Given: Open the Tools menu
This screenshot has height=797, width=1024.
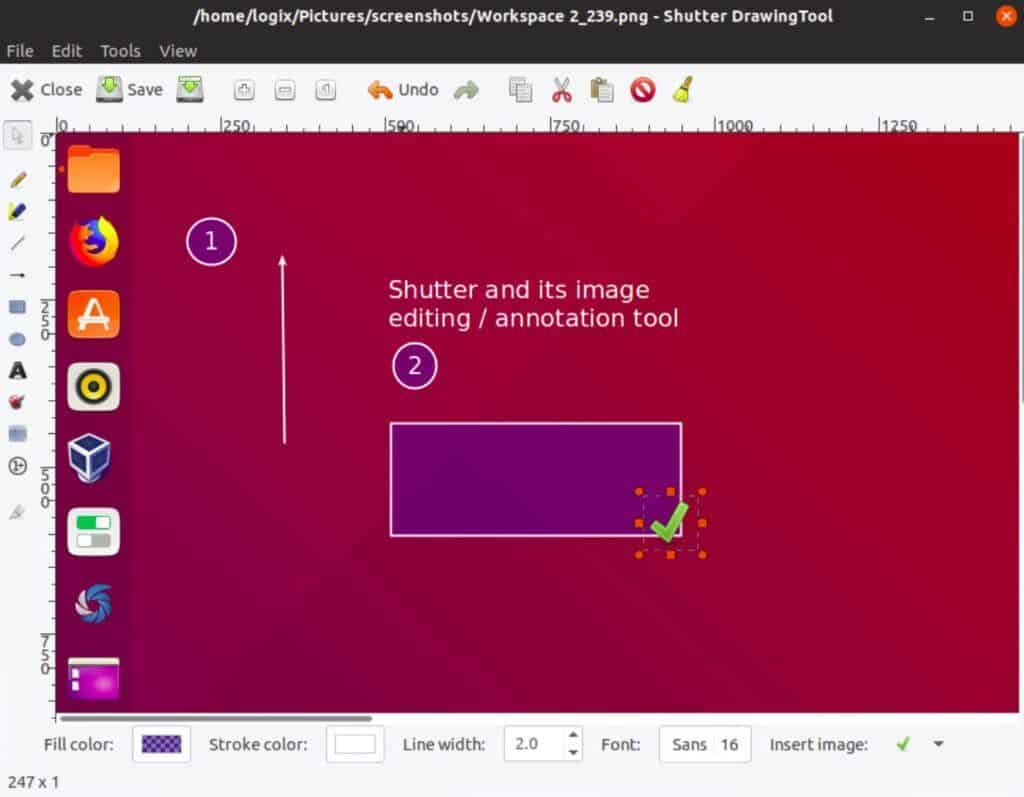Looking at the screenshot, I should (120, 51).
